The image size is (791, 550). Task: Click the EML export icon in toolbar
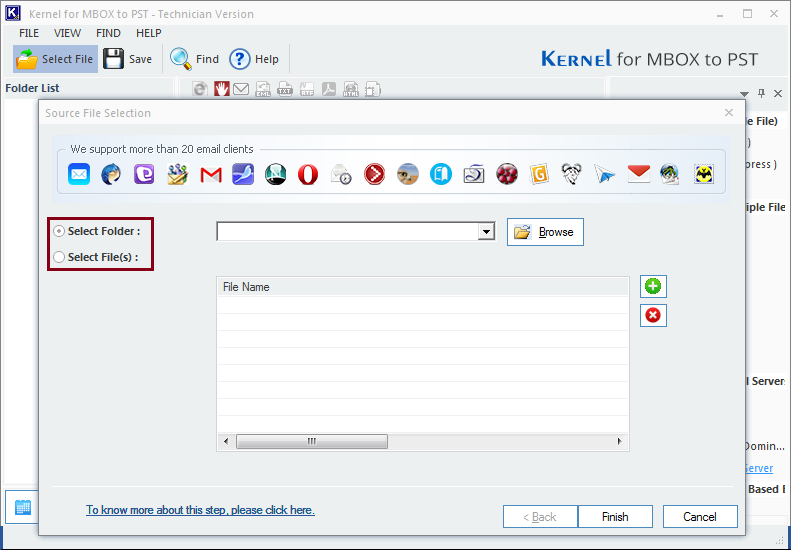tap(263, 89)
